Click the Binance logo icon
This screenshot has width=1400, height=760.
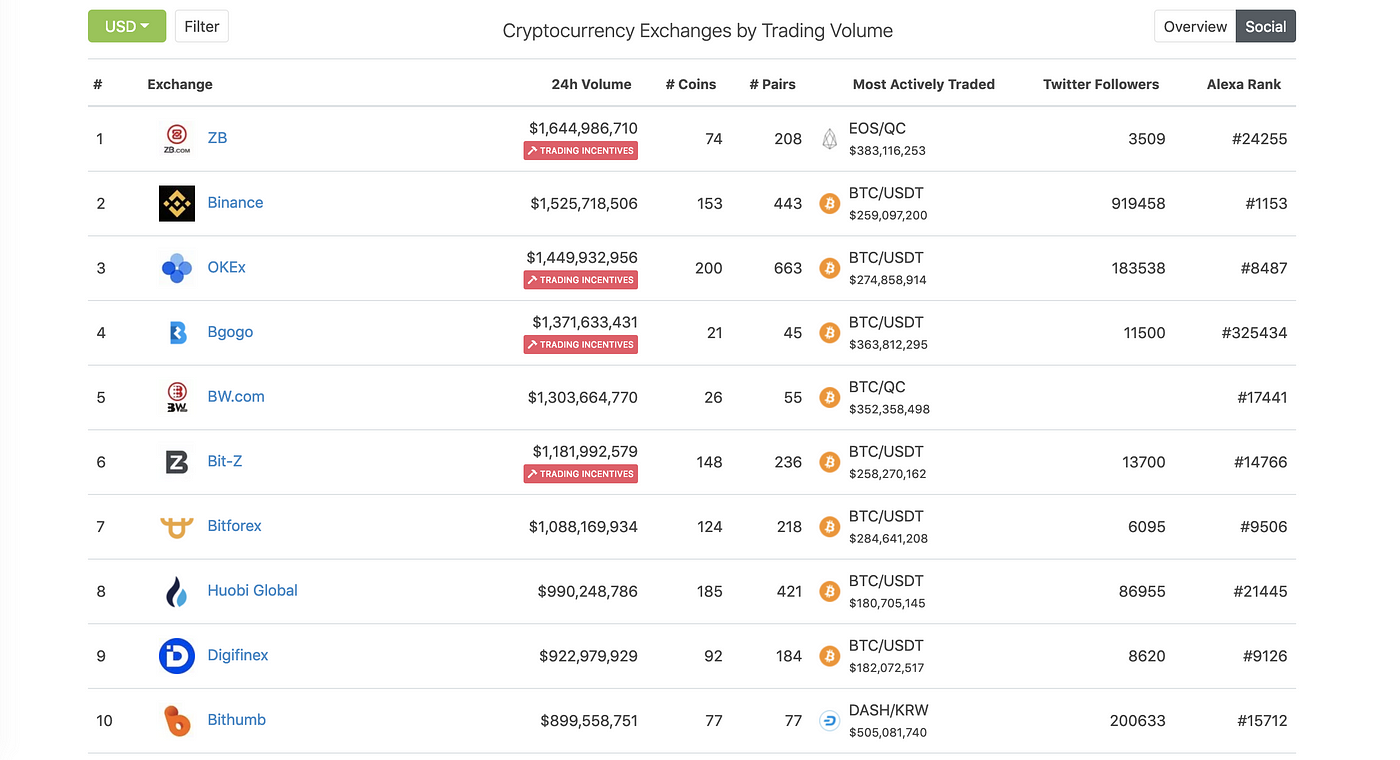point(177,203)
